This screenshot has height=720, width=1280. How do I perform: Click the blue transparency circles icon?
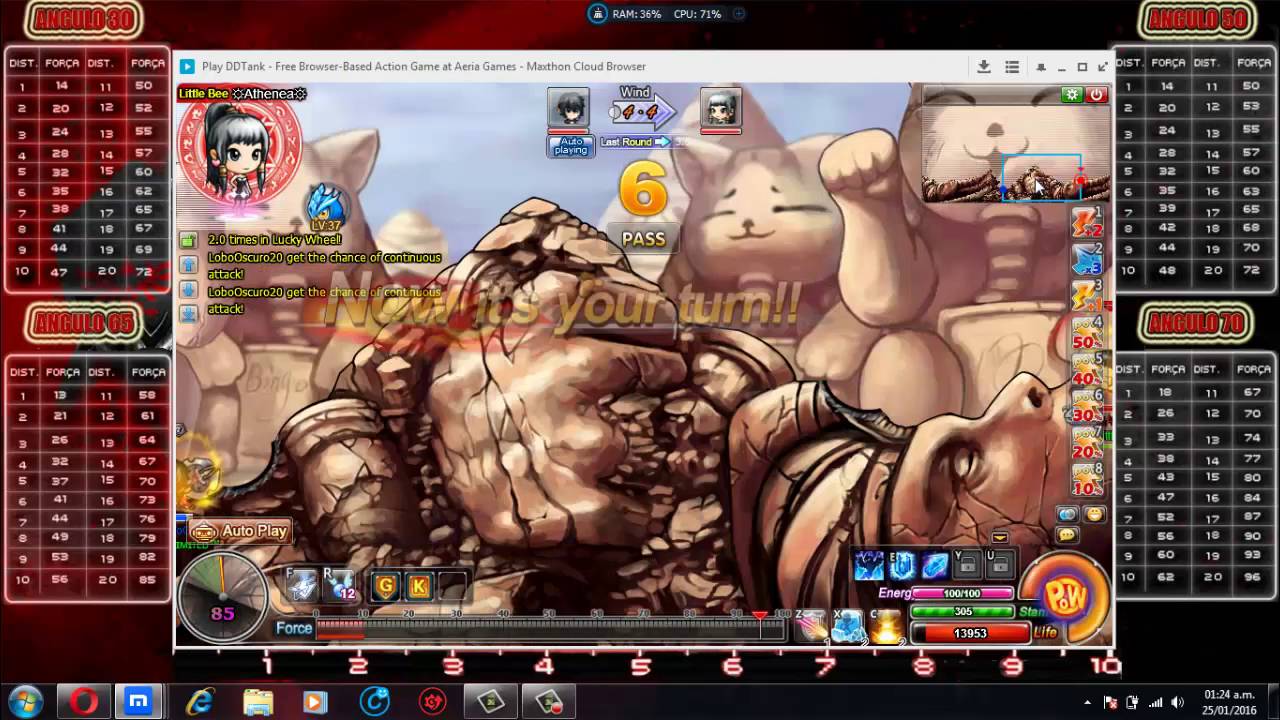click(1067, 514)
